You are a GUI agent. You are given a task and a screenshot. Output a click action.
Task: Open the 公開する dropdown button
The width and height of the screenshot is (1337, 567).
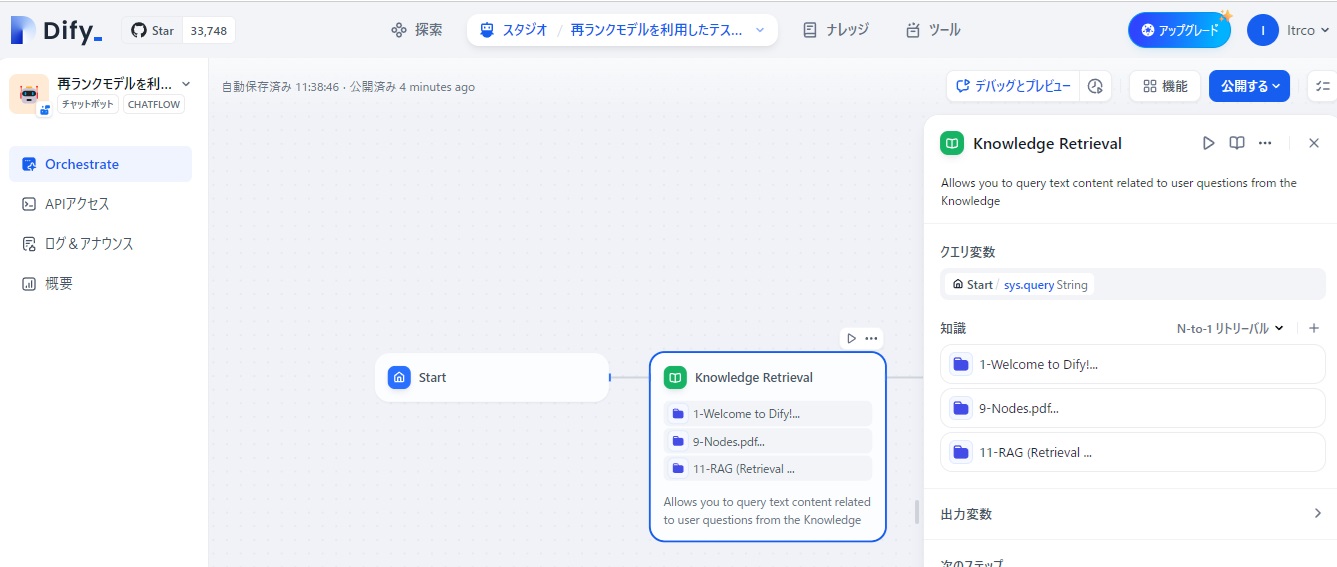1249,86
